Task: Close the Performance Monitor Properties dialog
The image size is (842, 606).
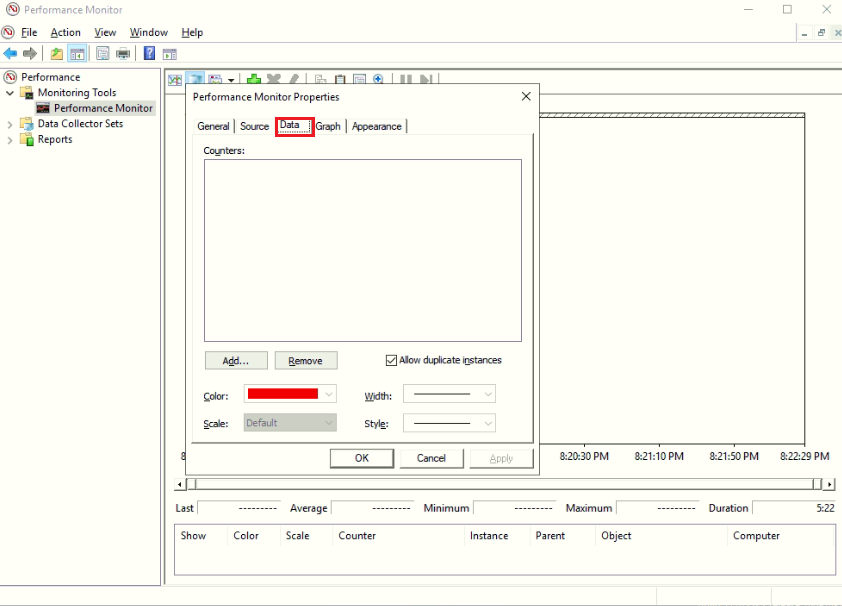Action: 526,96
